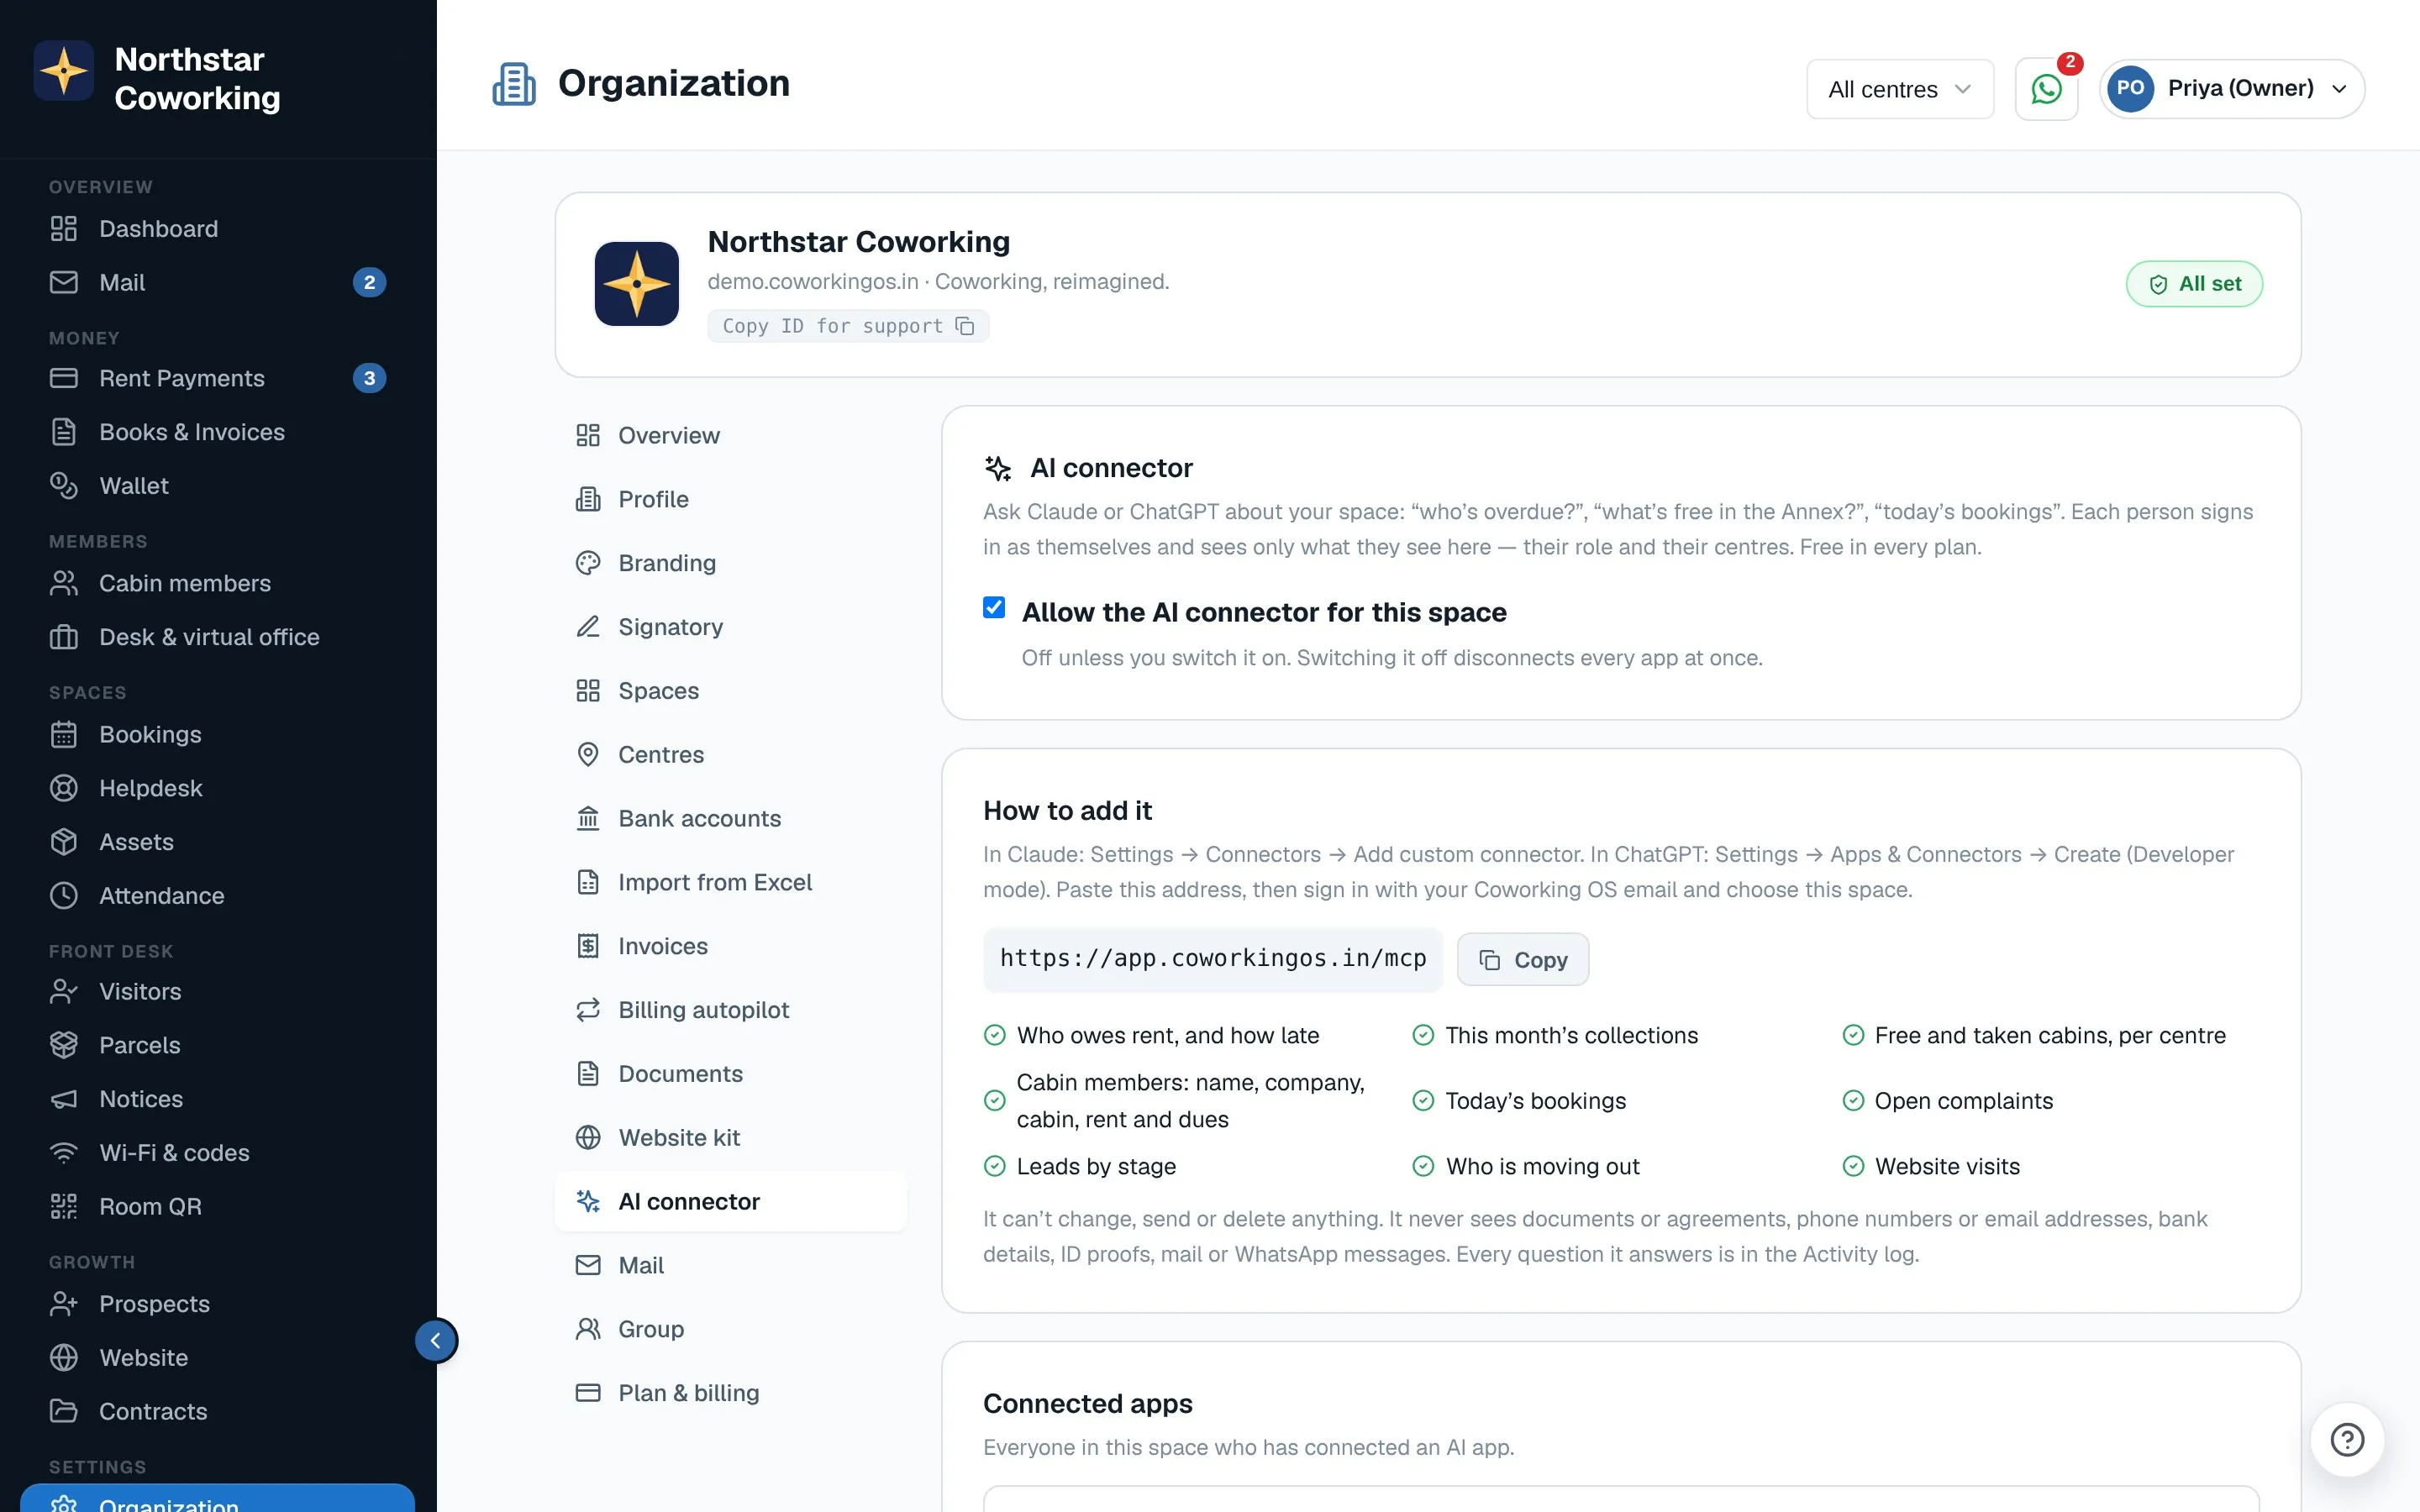Open Import from Excel section
The width and height of the screenshot is (2420, 1512).
point(731,882)
